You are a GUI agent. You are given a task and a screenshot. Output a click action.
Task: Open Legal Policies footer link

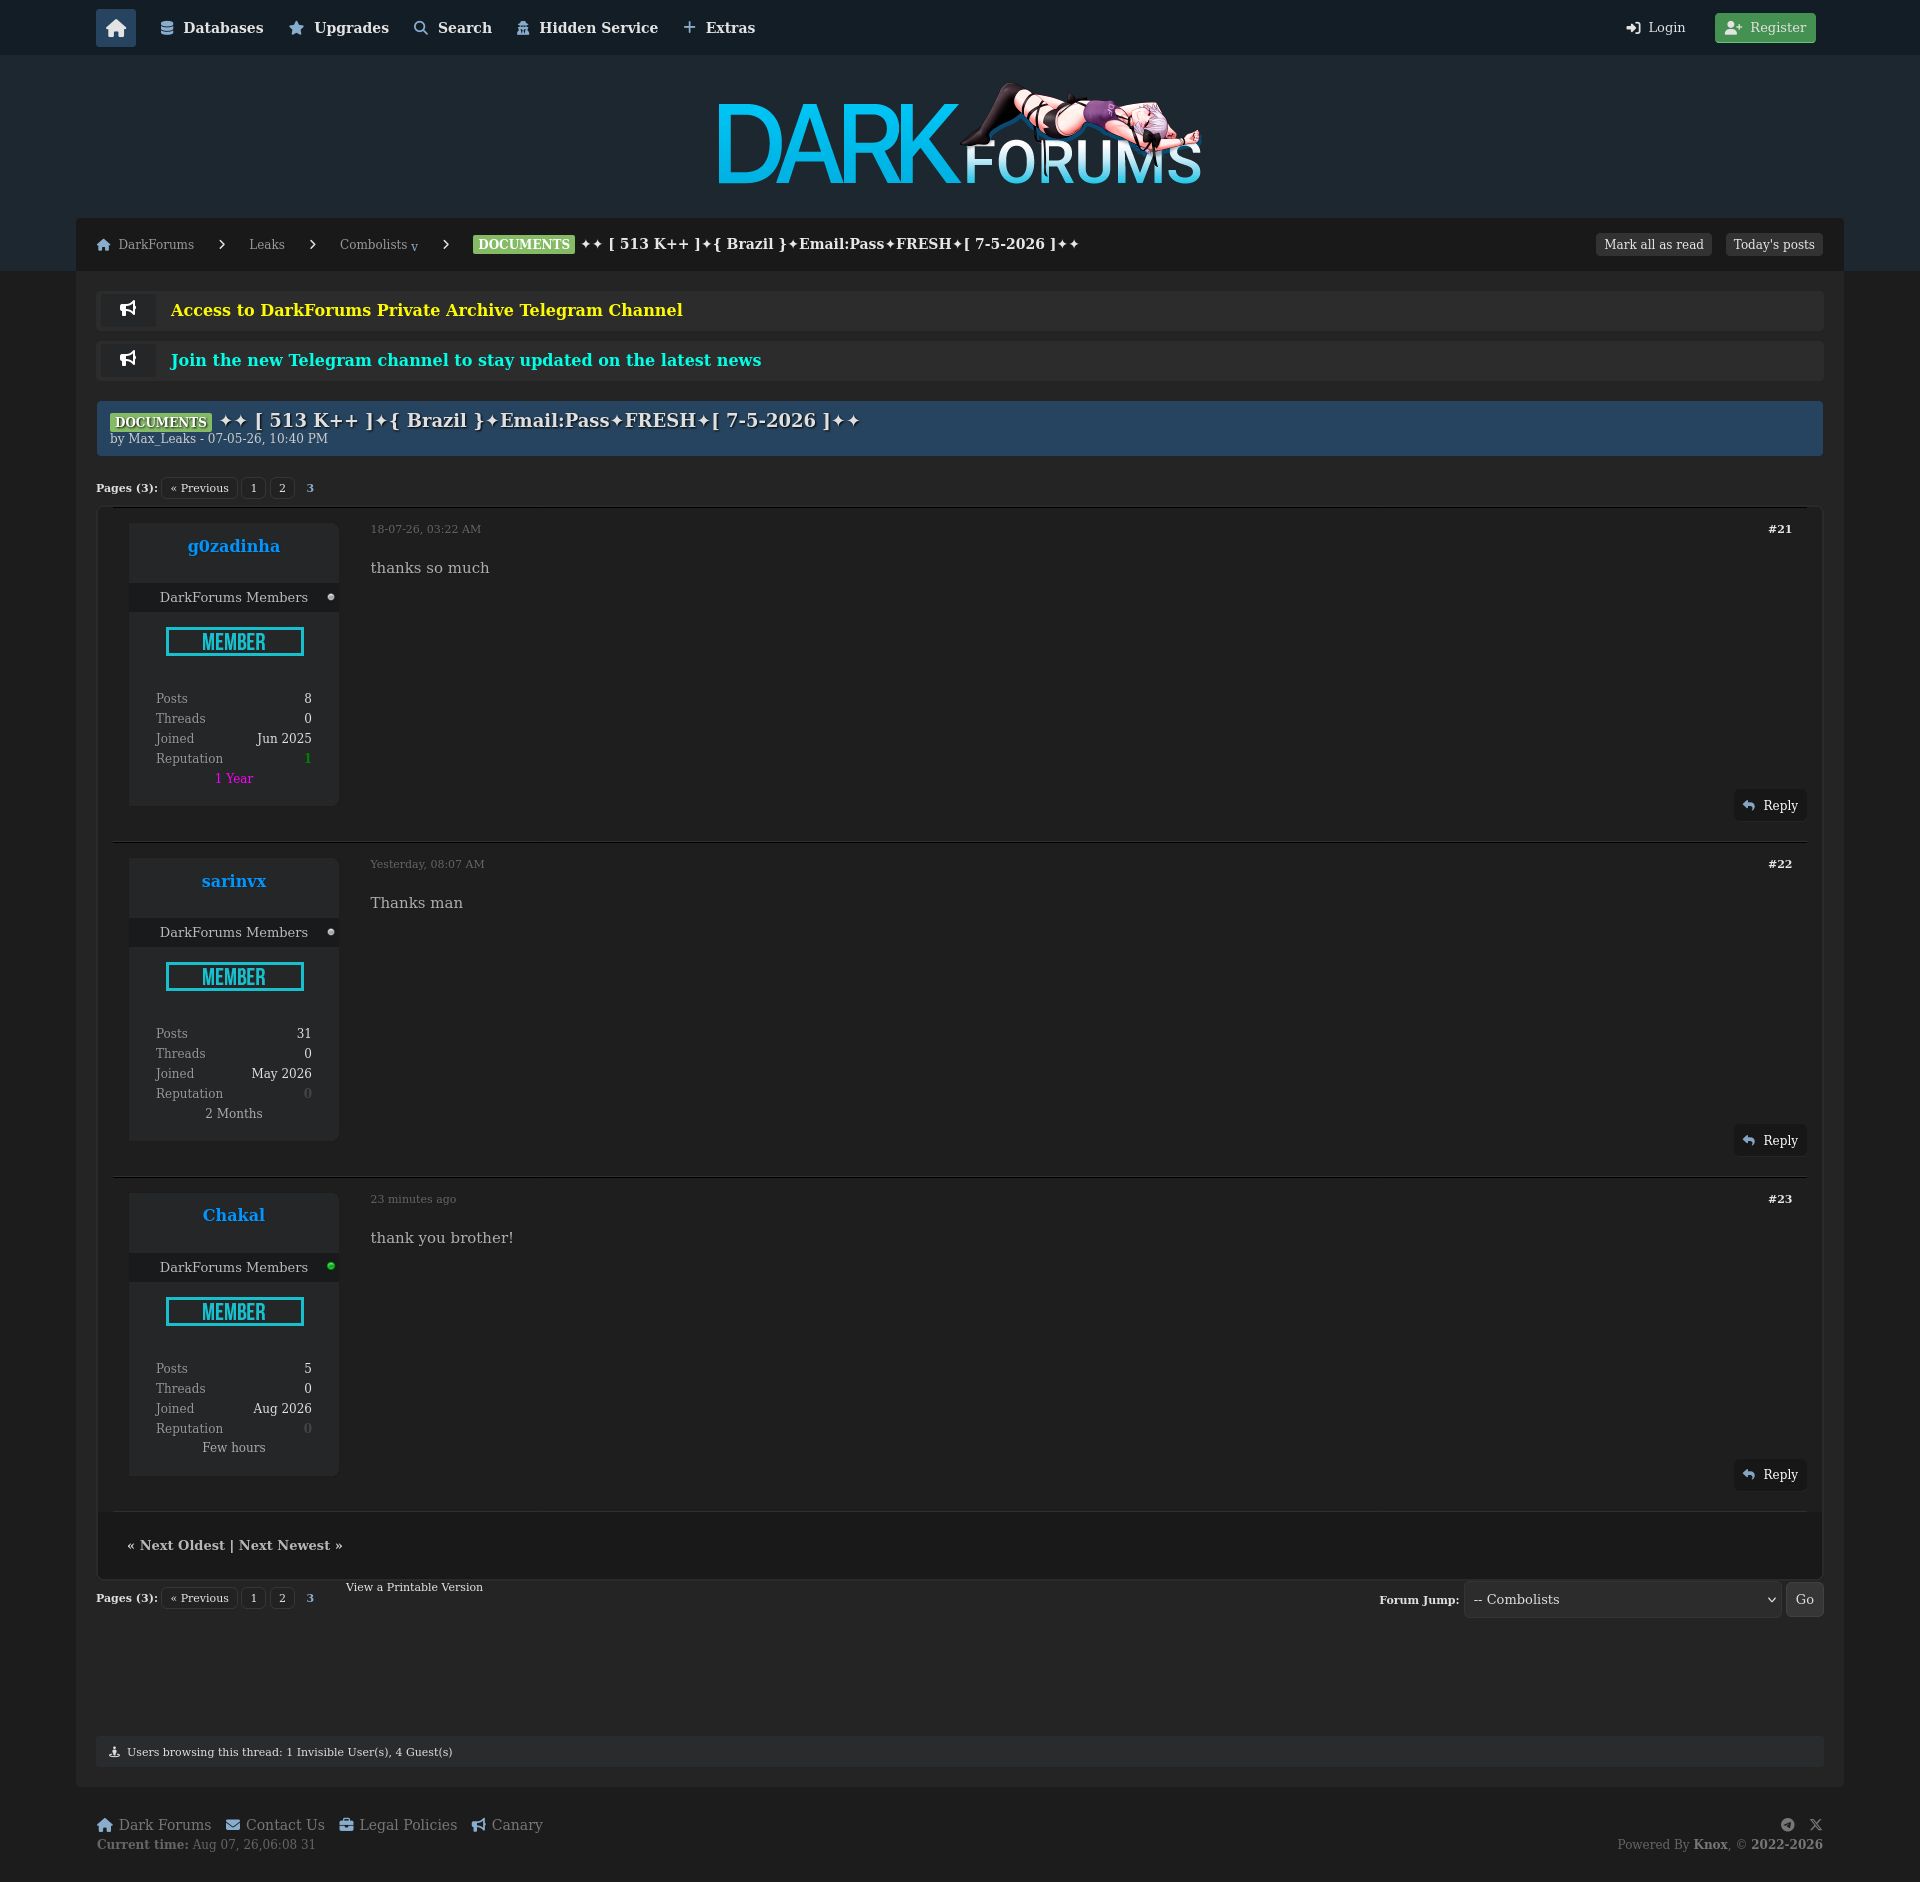(398, 1825)
